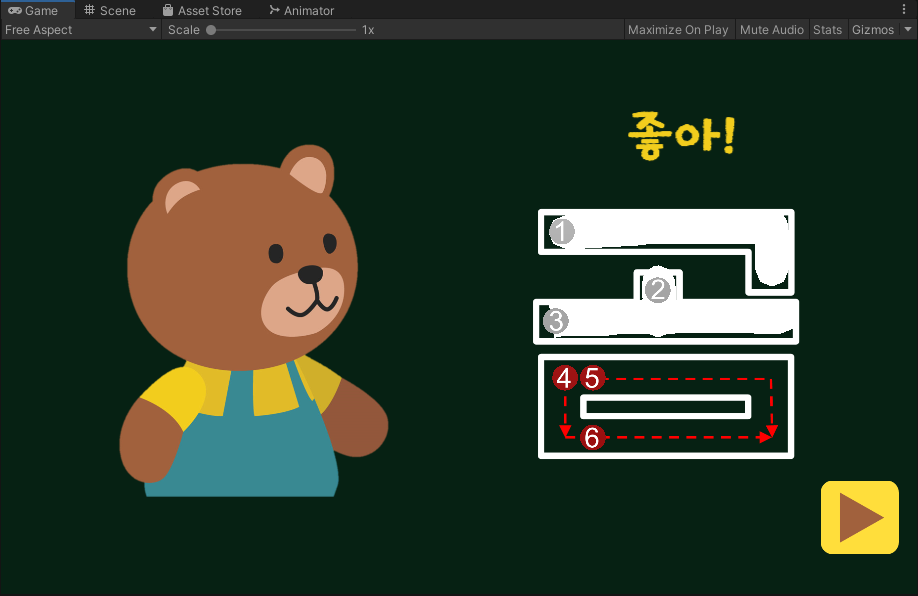Viewport: 918px width, 596px height.
Task: Toggle Mute Audio
Action: (x=772, y=30)
